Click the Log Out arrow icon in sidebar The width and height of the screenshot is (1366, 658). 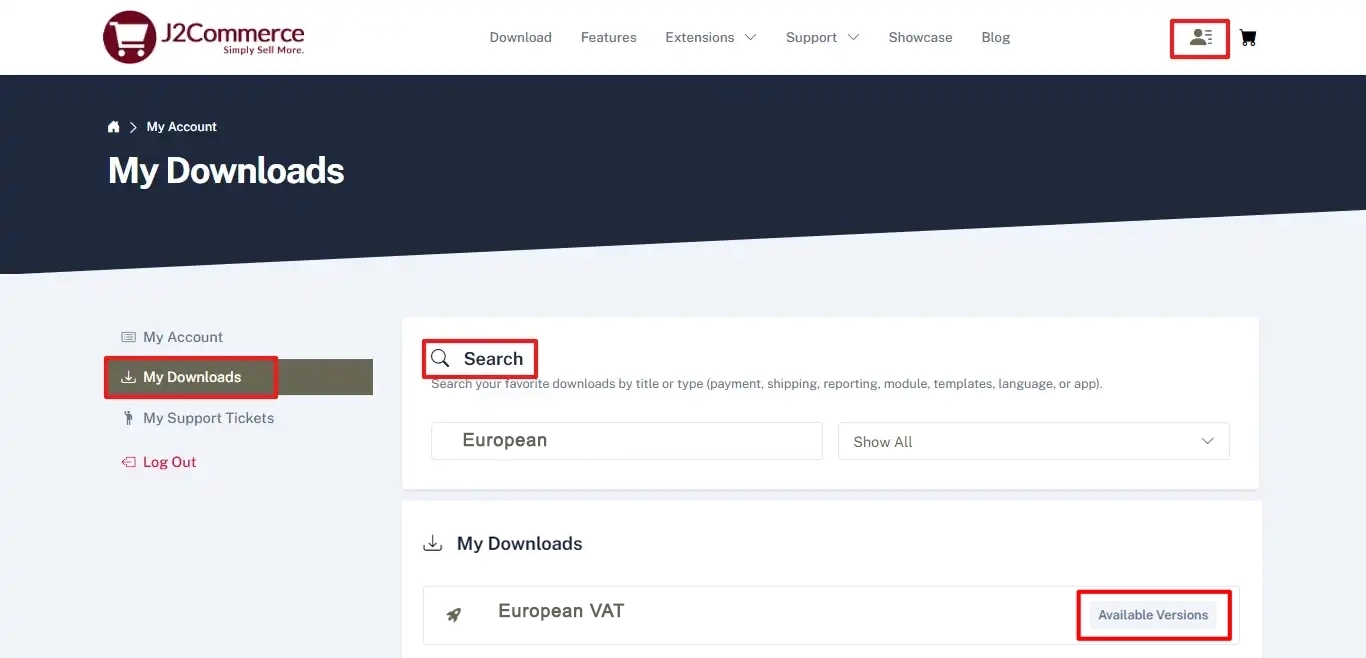click(128, 462)
